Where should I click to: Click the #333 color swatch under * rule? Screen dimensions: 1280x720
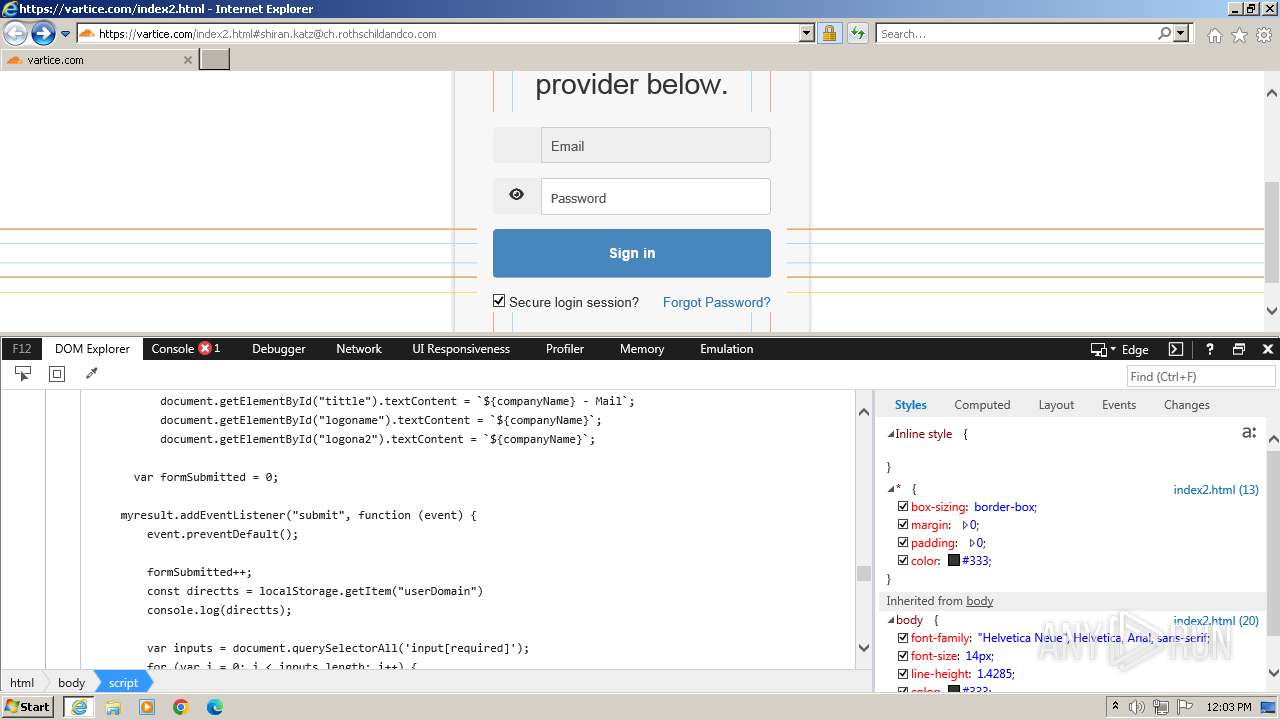tap(954, 561)
